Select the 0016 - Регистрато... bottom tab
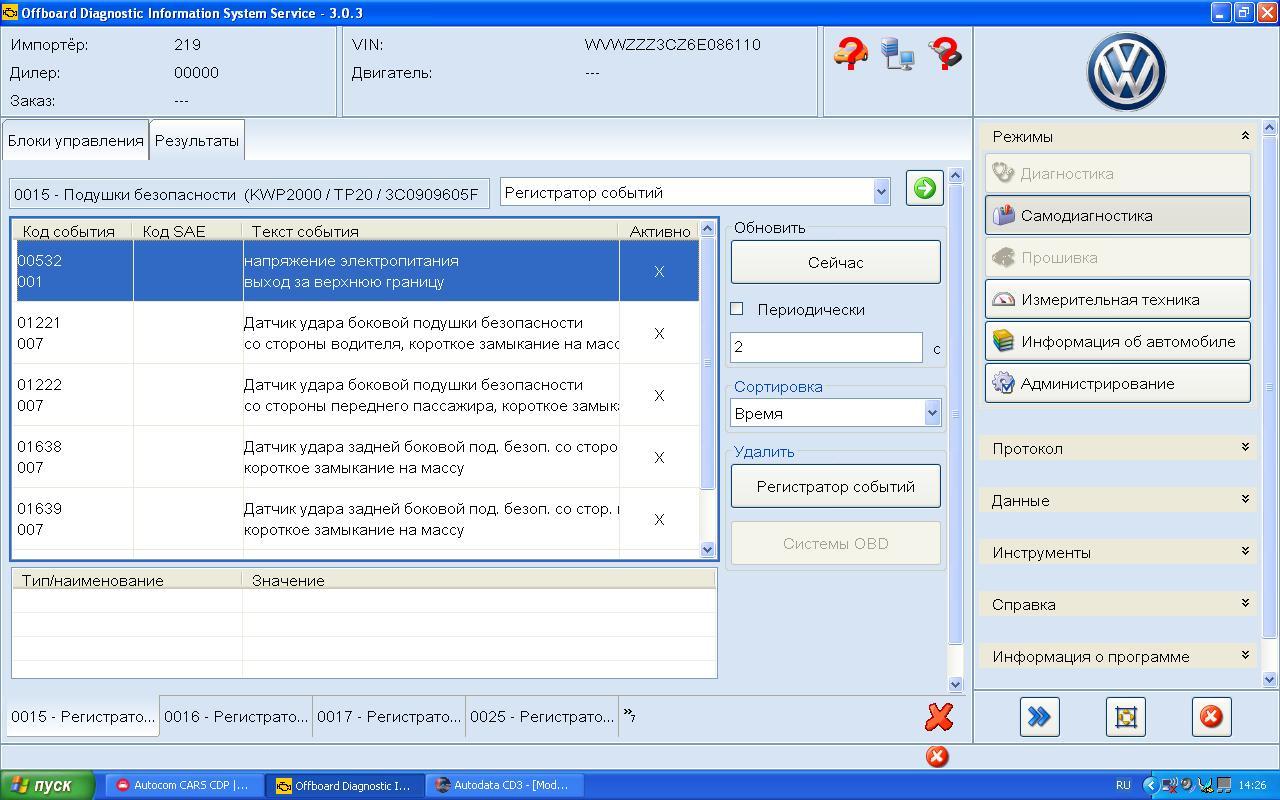Screen dimensions: 1280x800 click(x=236, y=717)
